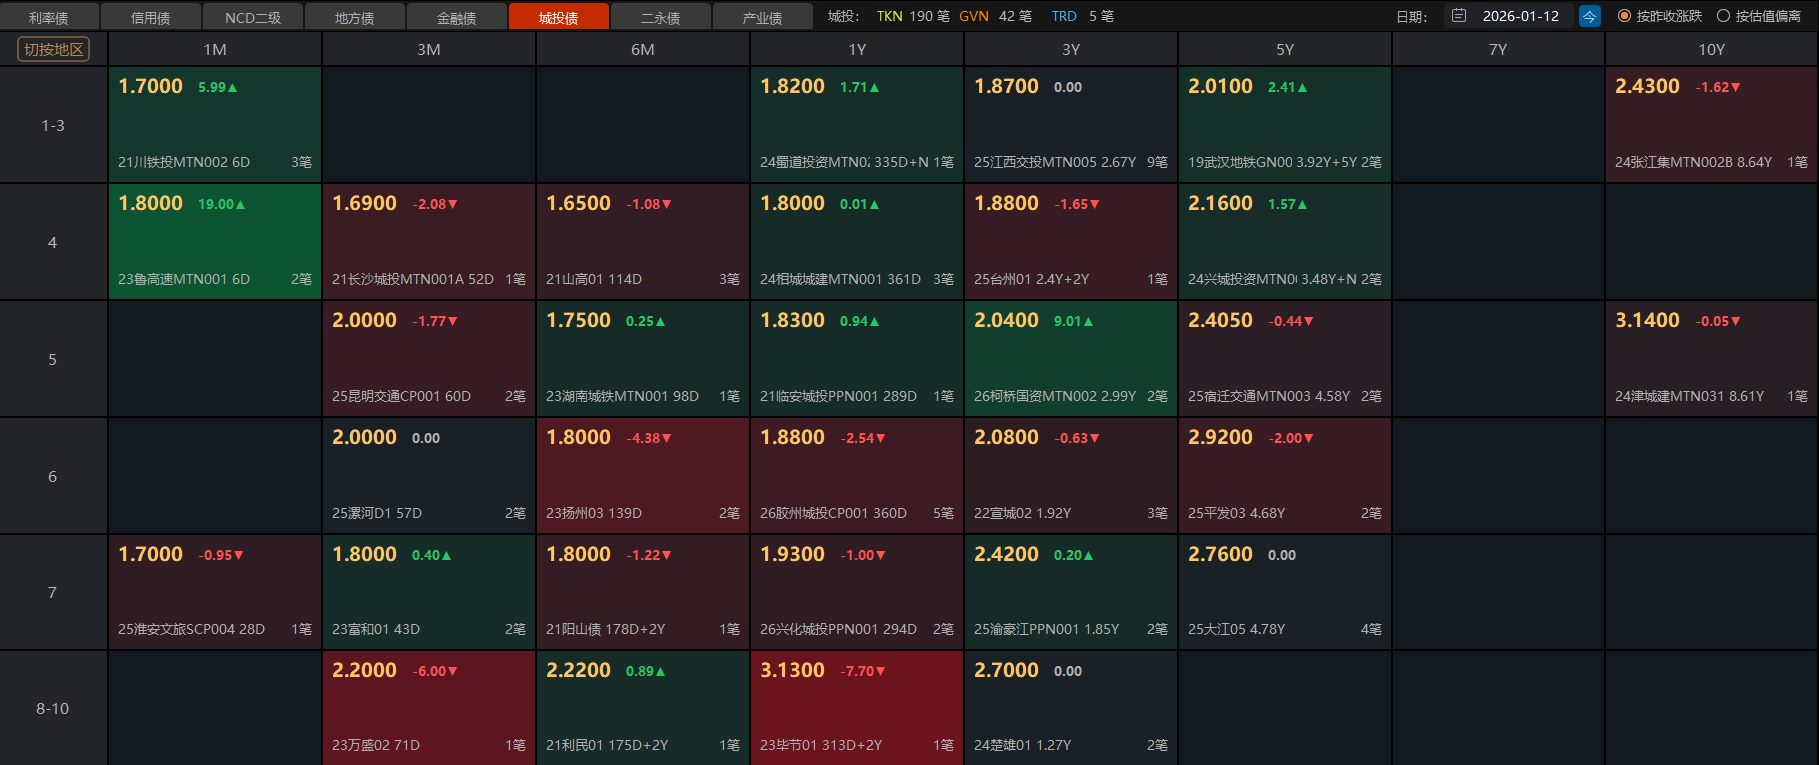Switch to the 产业债 tab
1819x765 pixels.
tap(763, 17)
